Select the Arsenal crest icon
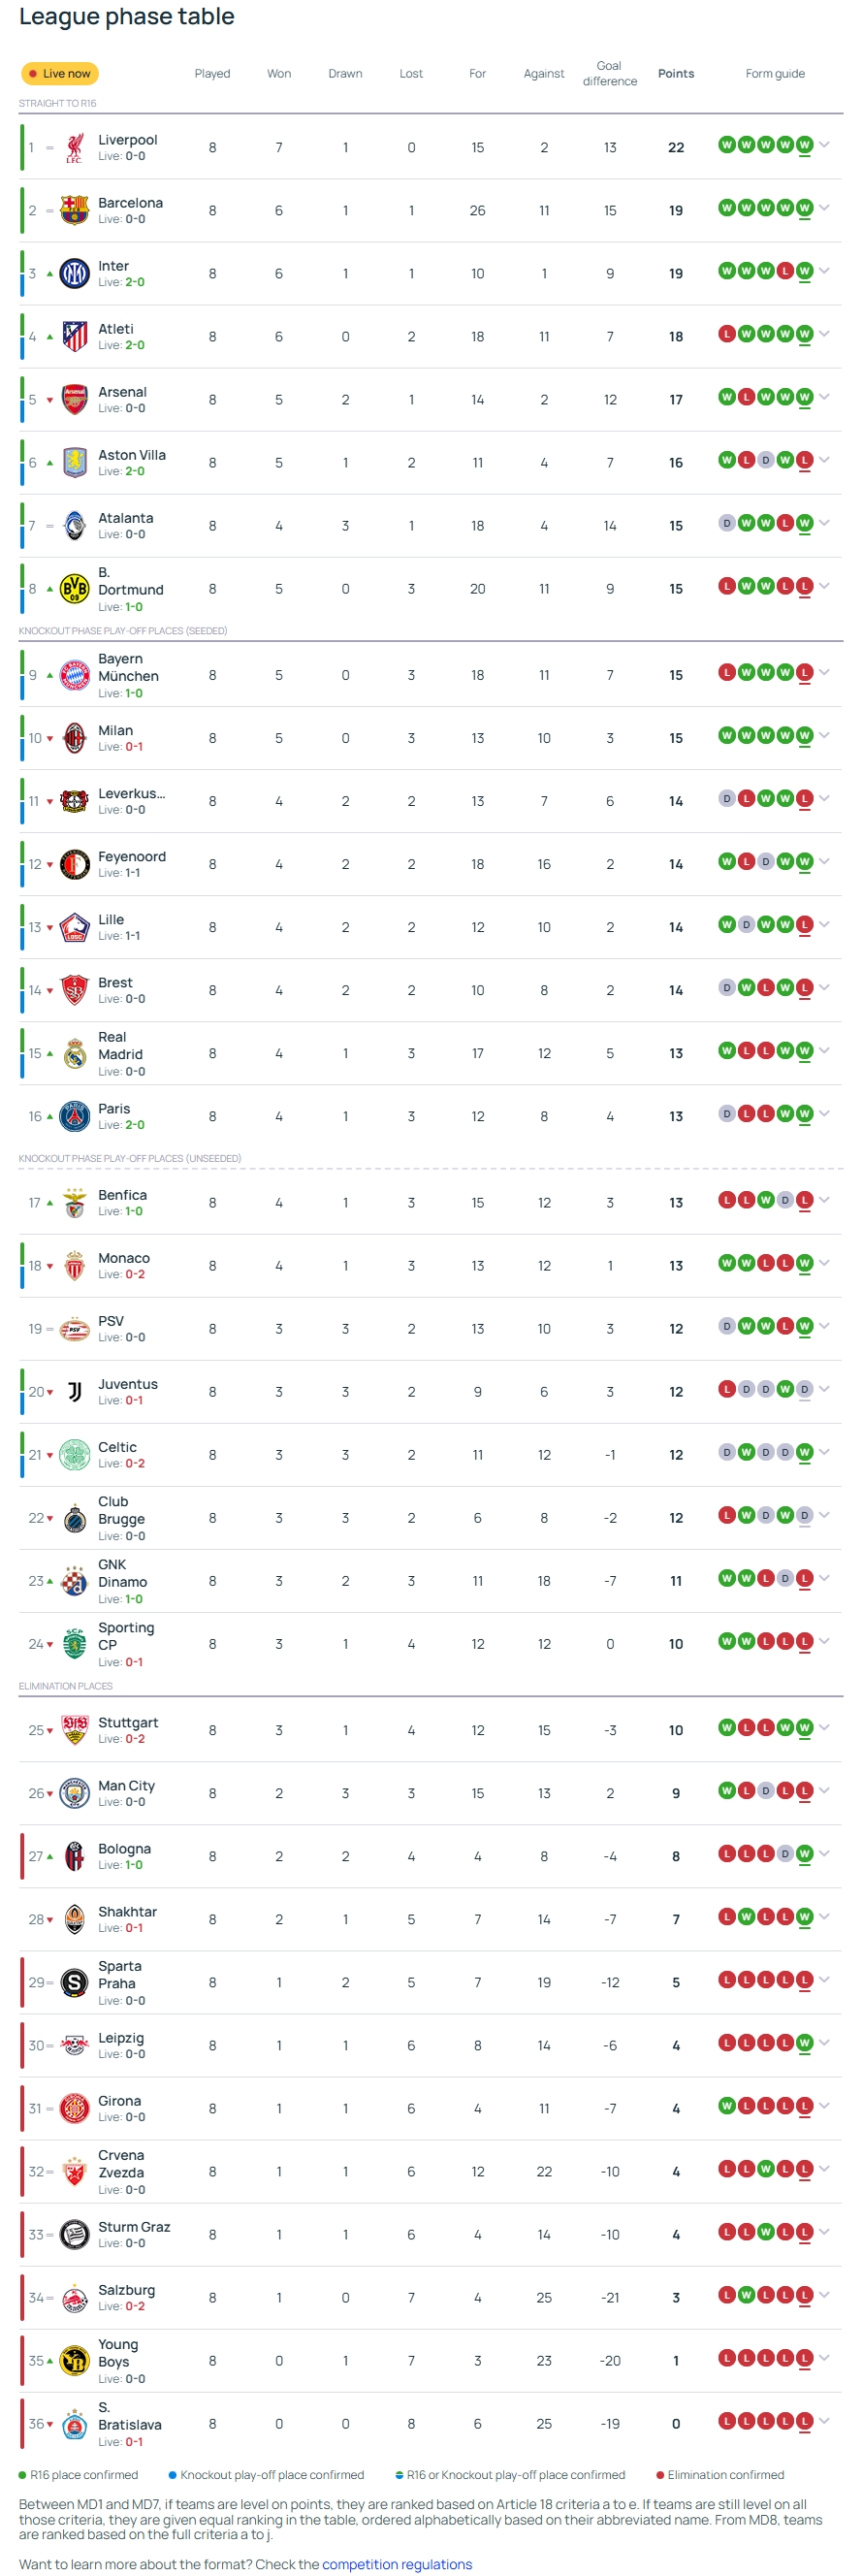Image resolution: width=863 pixels, height=2576 pixels. (74, 400)
